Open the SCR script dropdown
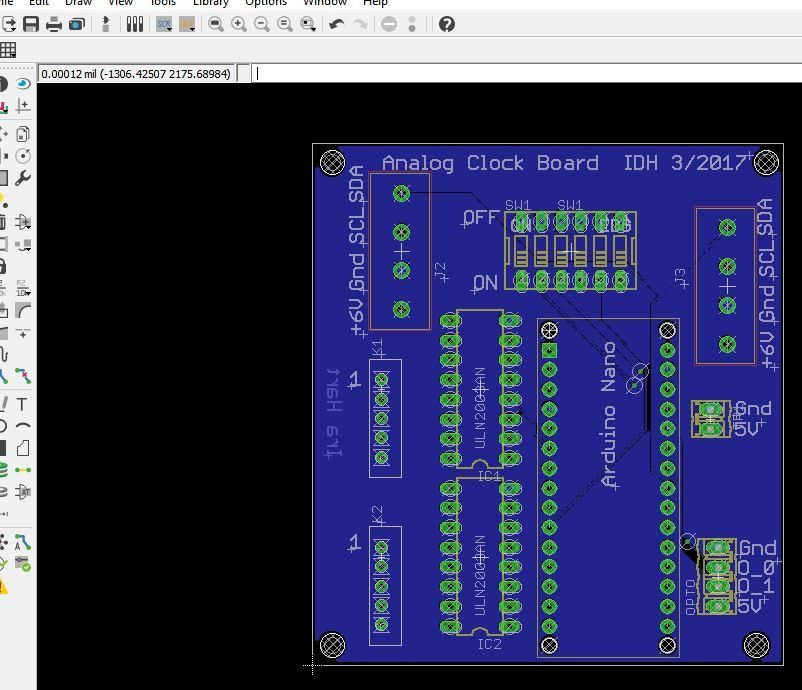802x690 pixels. [164, 24]
